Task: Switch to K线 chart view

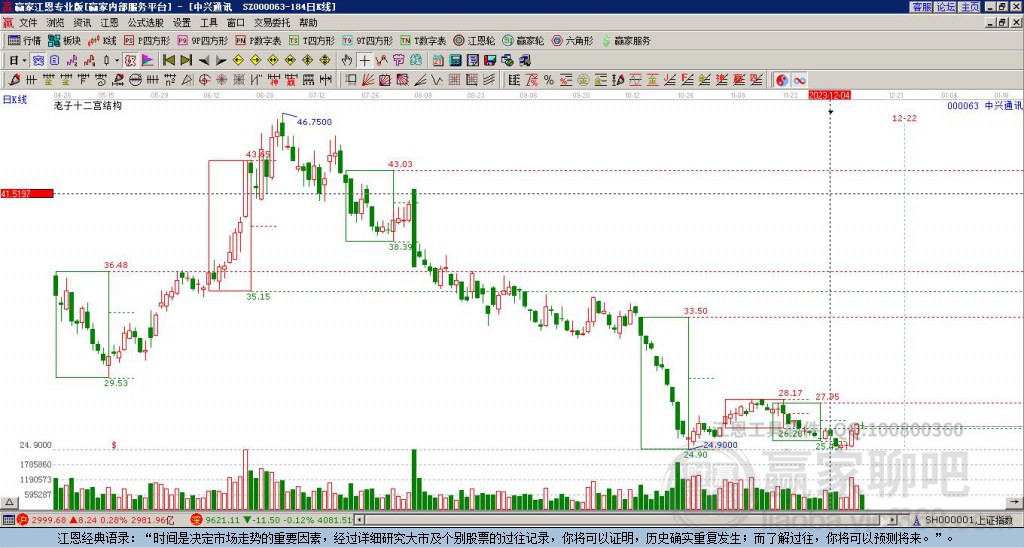Action: [x=103, y=40]
